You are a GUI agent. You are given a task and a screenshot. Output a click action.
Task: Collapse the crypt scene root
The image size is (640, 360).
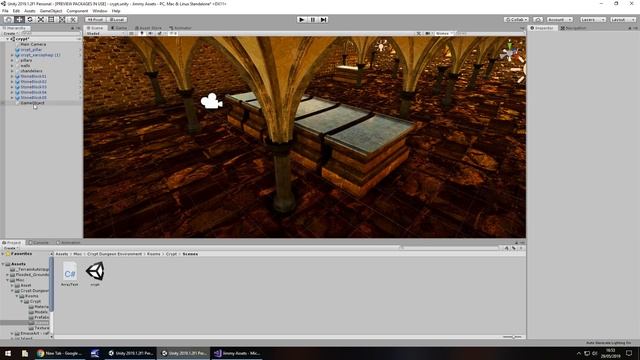click(x=7, y=39)
